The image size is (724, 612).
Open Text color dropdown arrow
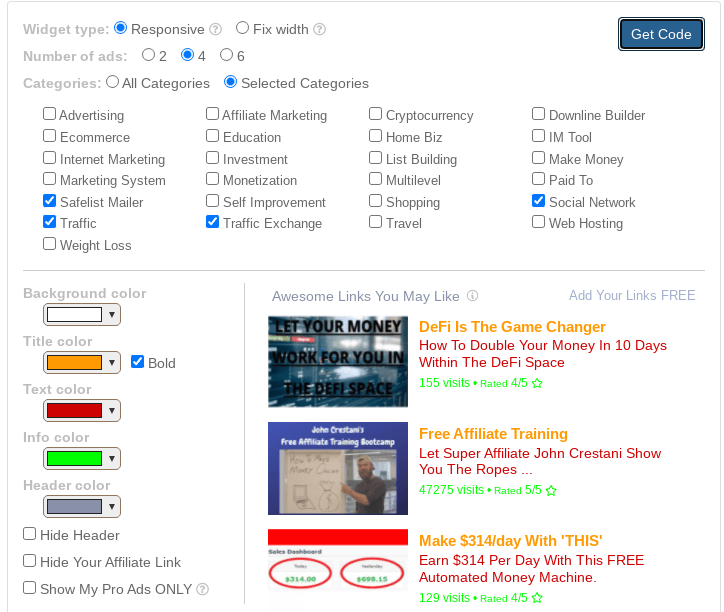pyautogui.click(x=112, y=411)
